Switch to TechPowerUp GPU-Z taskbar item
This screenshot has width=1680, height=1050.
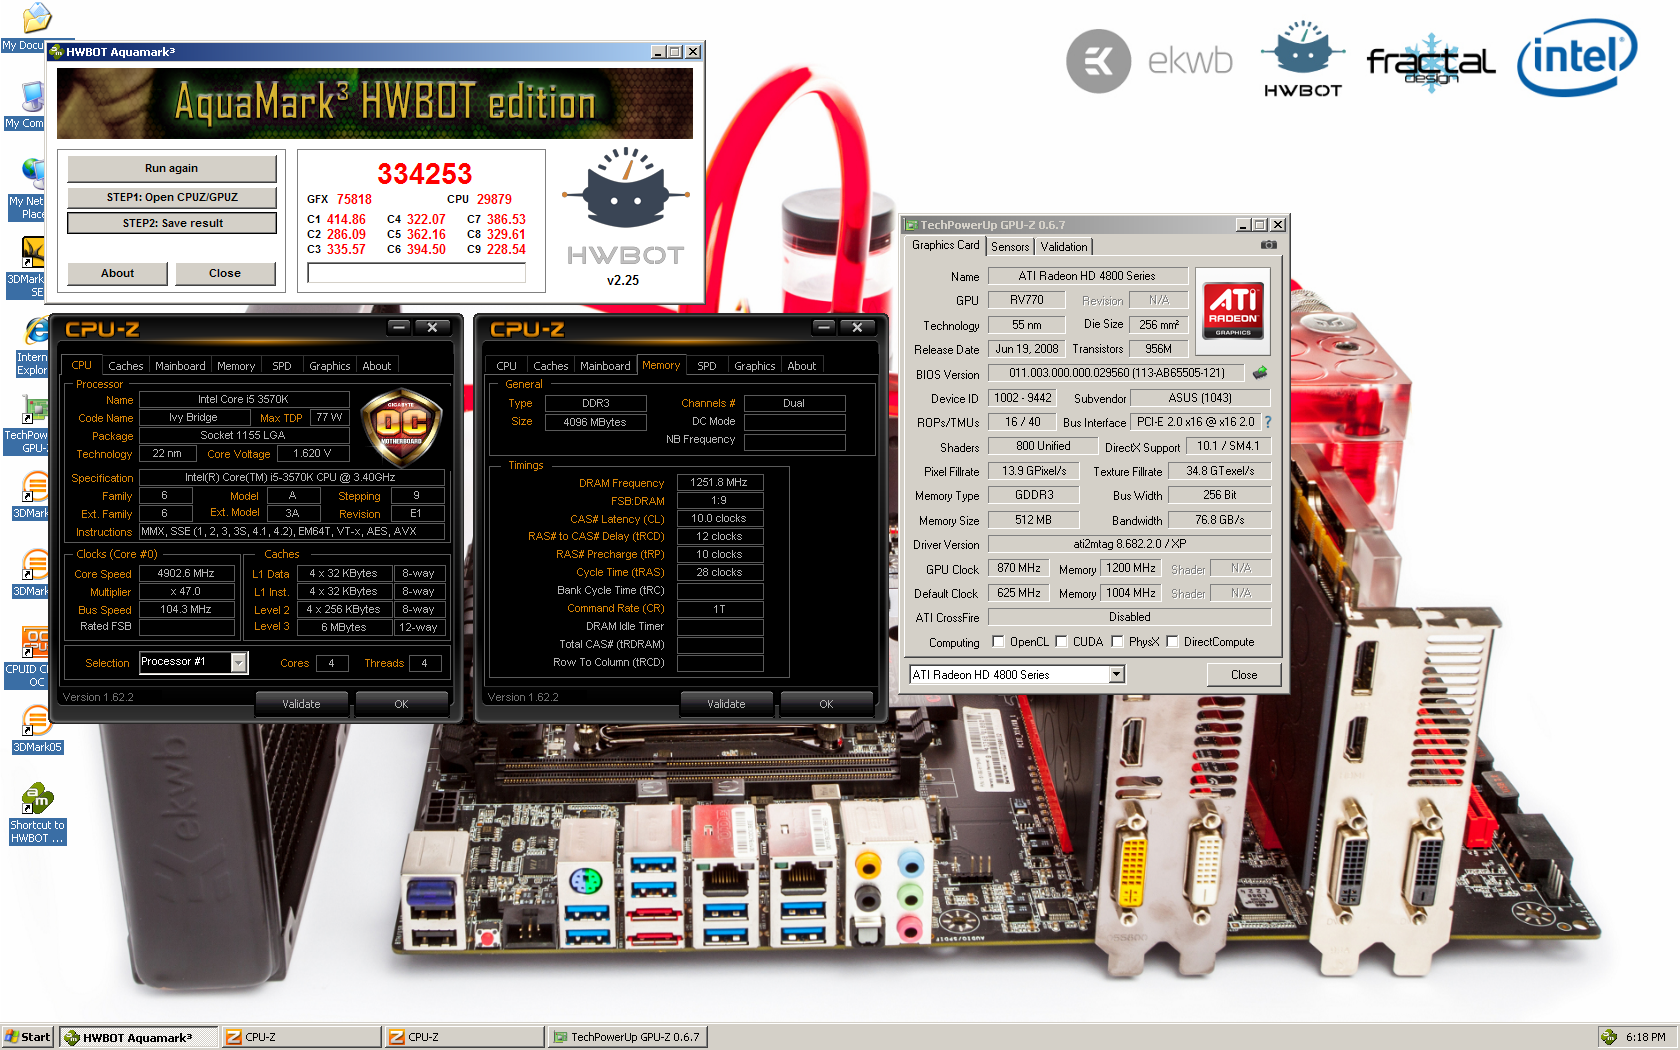(627, 1037)
